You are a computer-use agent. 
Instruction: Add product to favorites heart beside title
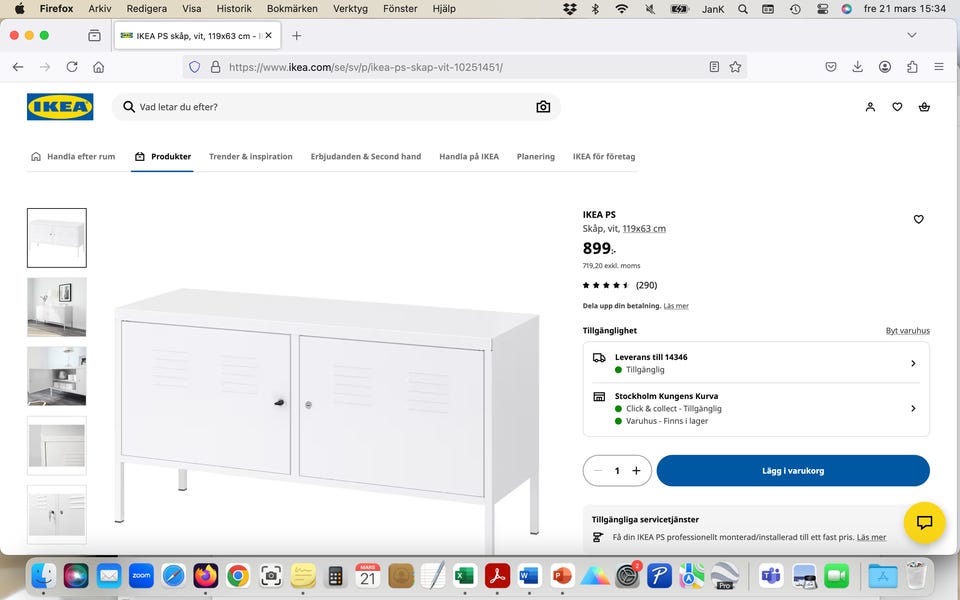click(x=918, y=219)
